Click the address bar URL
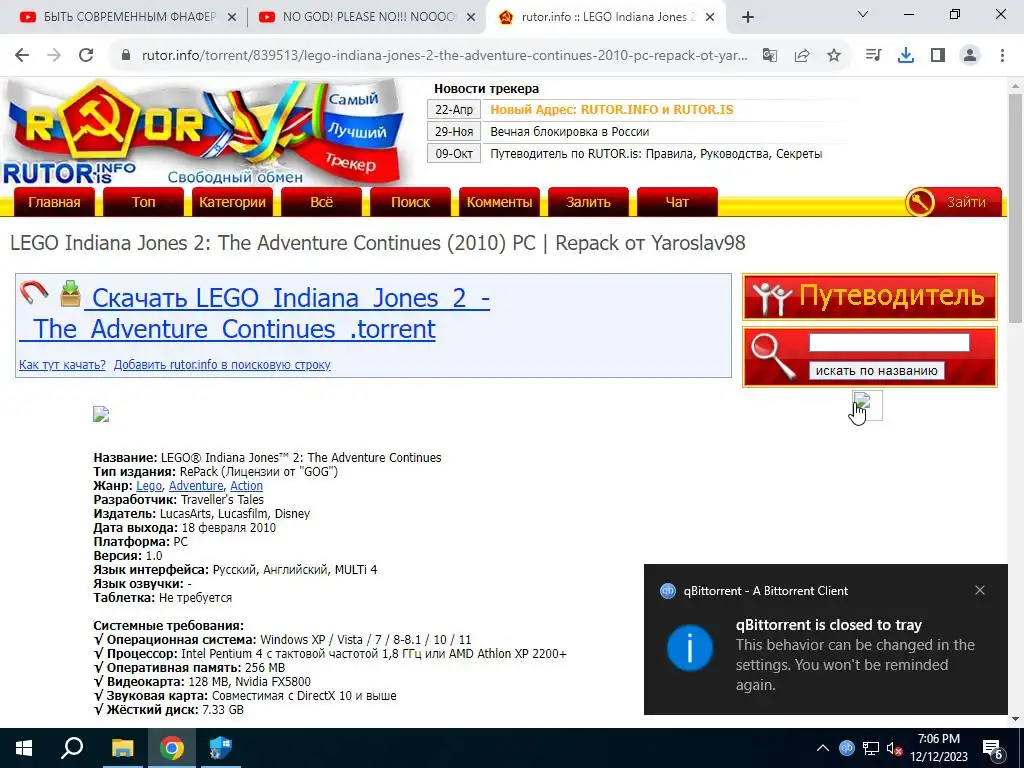1024x768 pixels. click(x=444, y=56)
